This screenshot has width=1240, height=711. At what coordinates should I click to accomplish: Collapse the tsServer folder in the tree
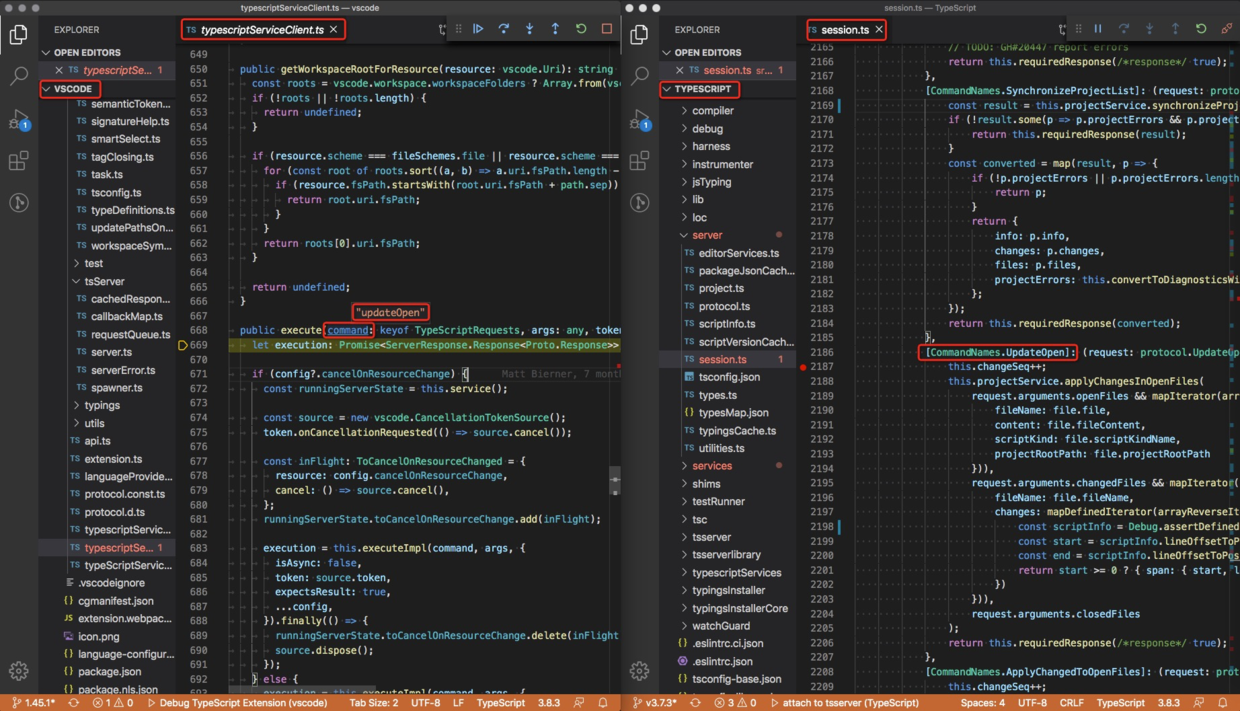[104, 282]
